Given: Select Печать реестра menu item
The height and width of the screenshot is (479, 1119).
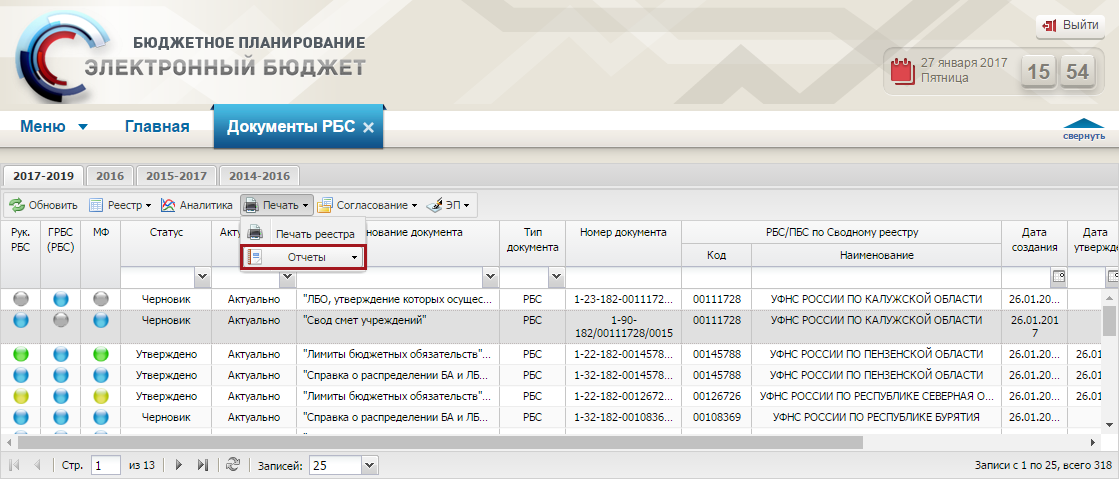Looking at the screenshot, I should pos(315,234).
